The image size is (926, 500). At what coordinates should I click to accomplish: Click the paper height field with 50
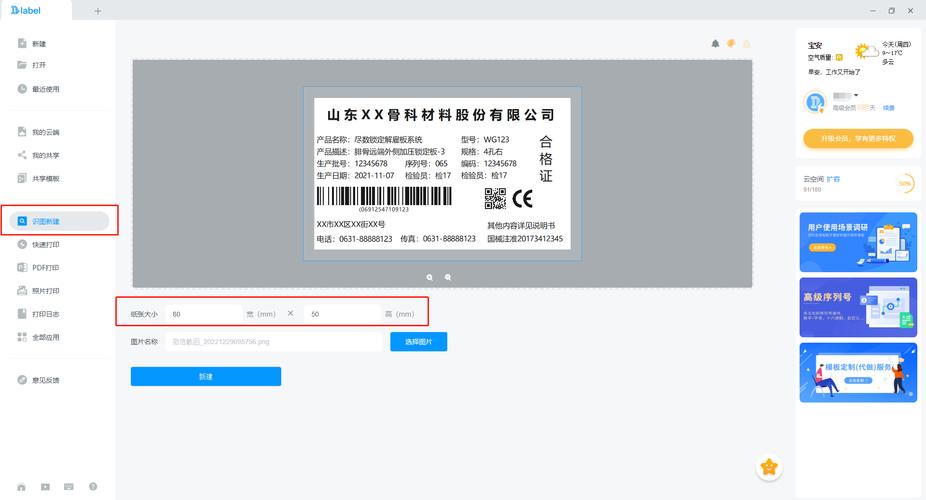point(343,314)
